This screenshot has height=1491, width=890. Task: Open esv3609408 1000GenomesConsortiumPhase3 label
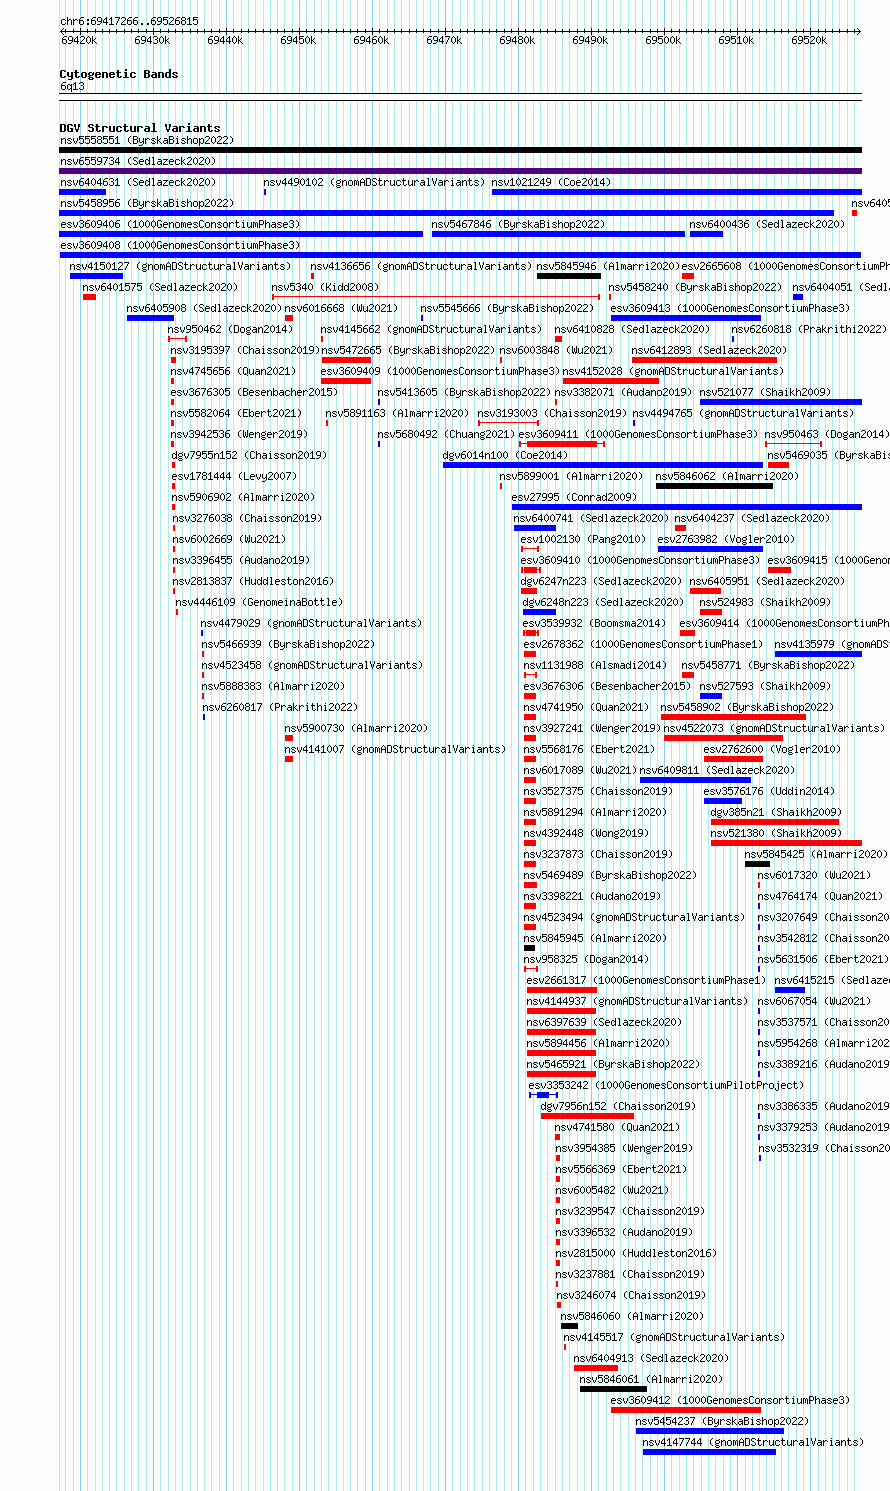(x=180, y=246)
